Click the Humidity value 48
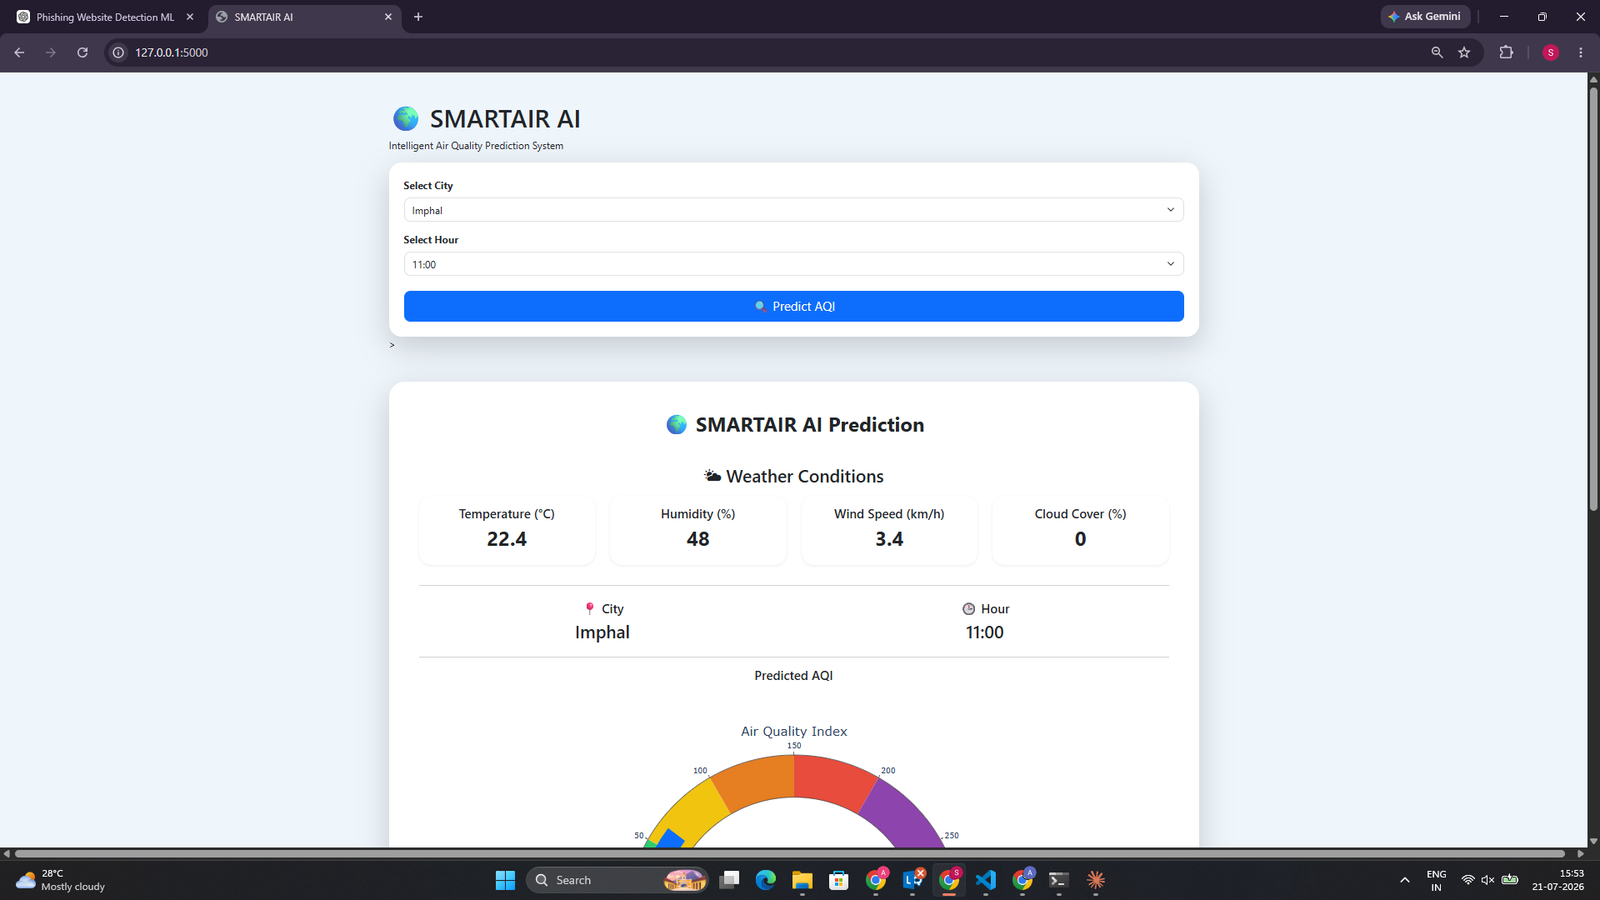 pos(698,539)
